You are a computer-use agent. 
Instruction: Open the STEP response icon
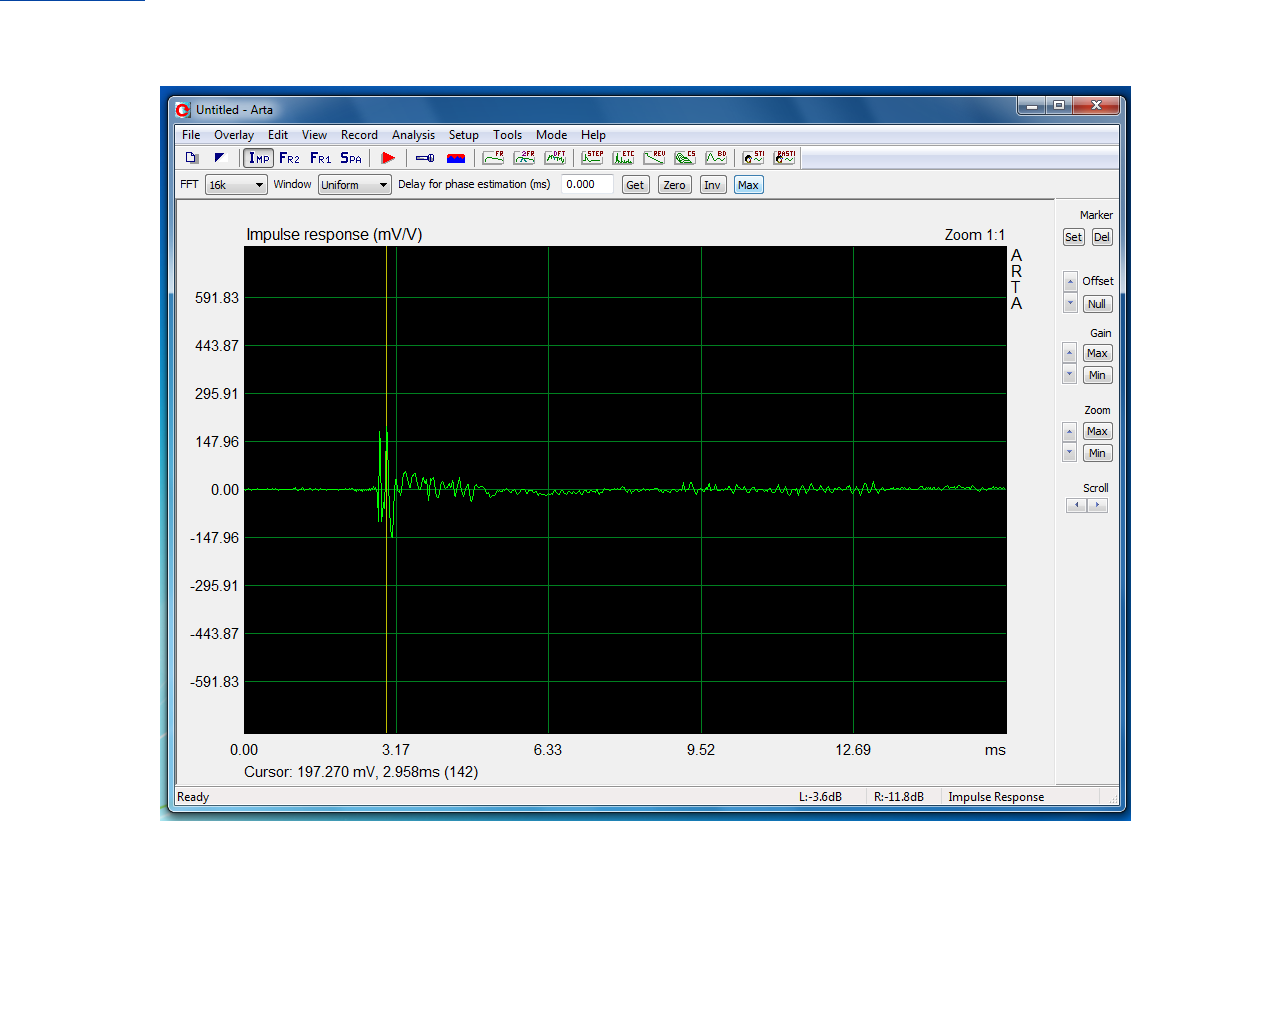coord(592,158)
